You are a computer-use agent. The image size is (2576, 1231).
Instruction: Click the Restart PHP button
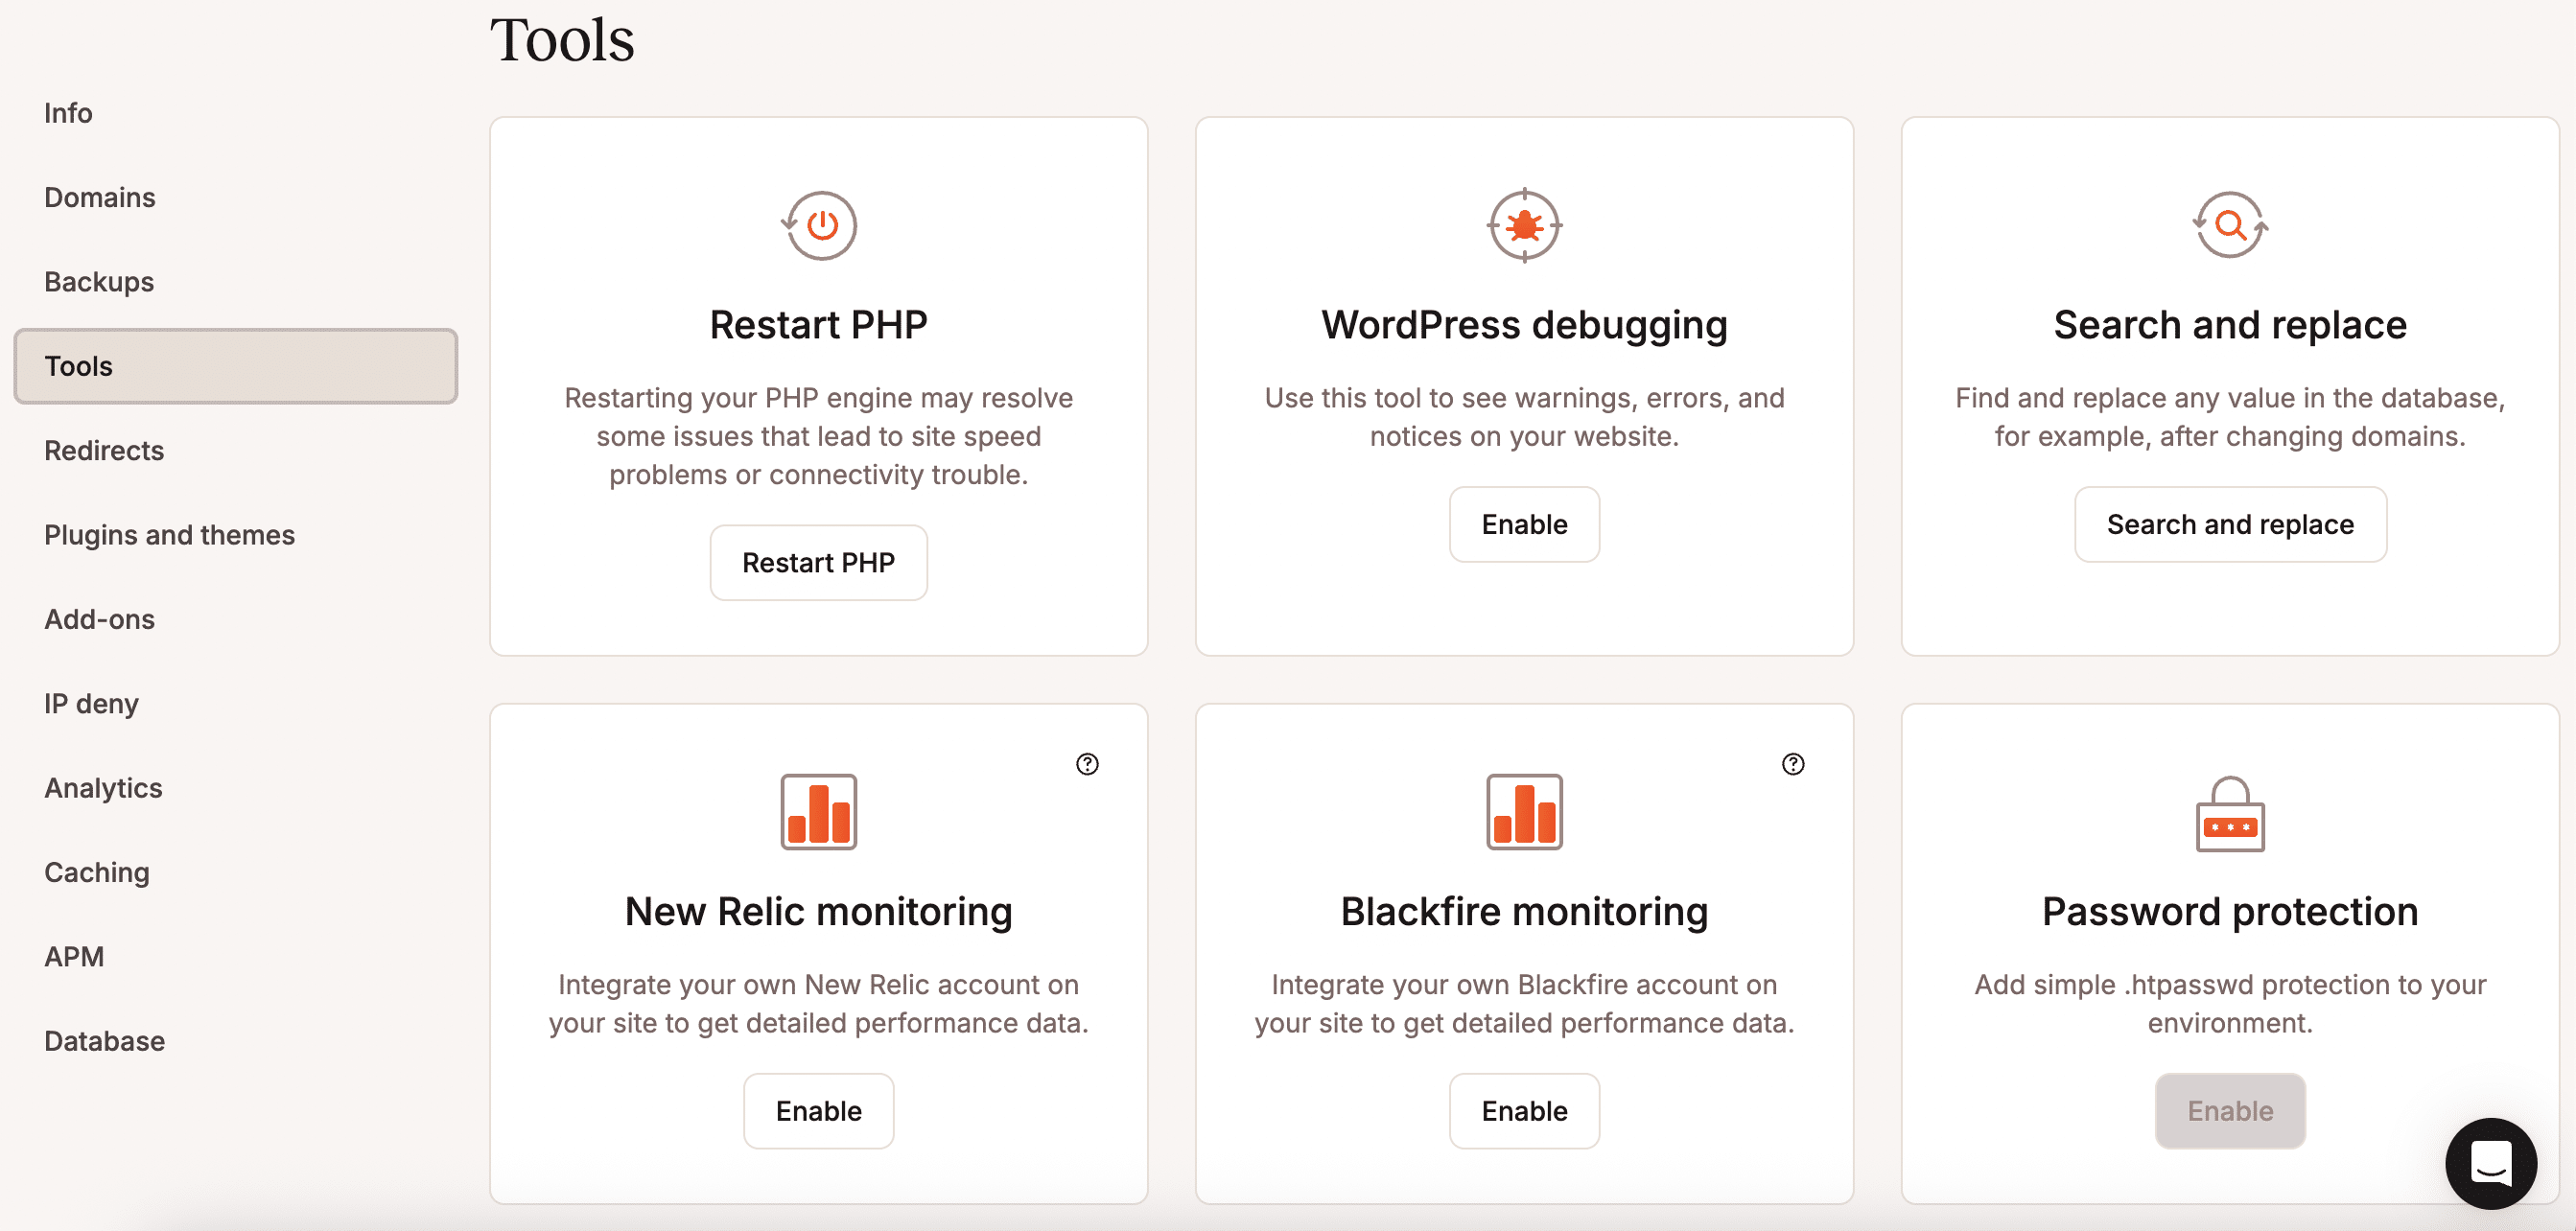pos(818,562)
